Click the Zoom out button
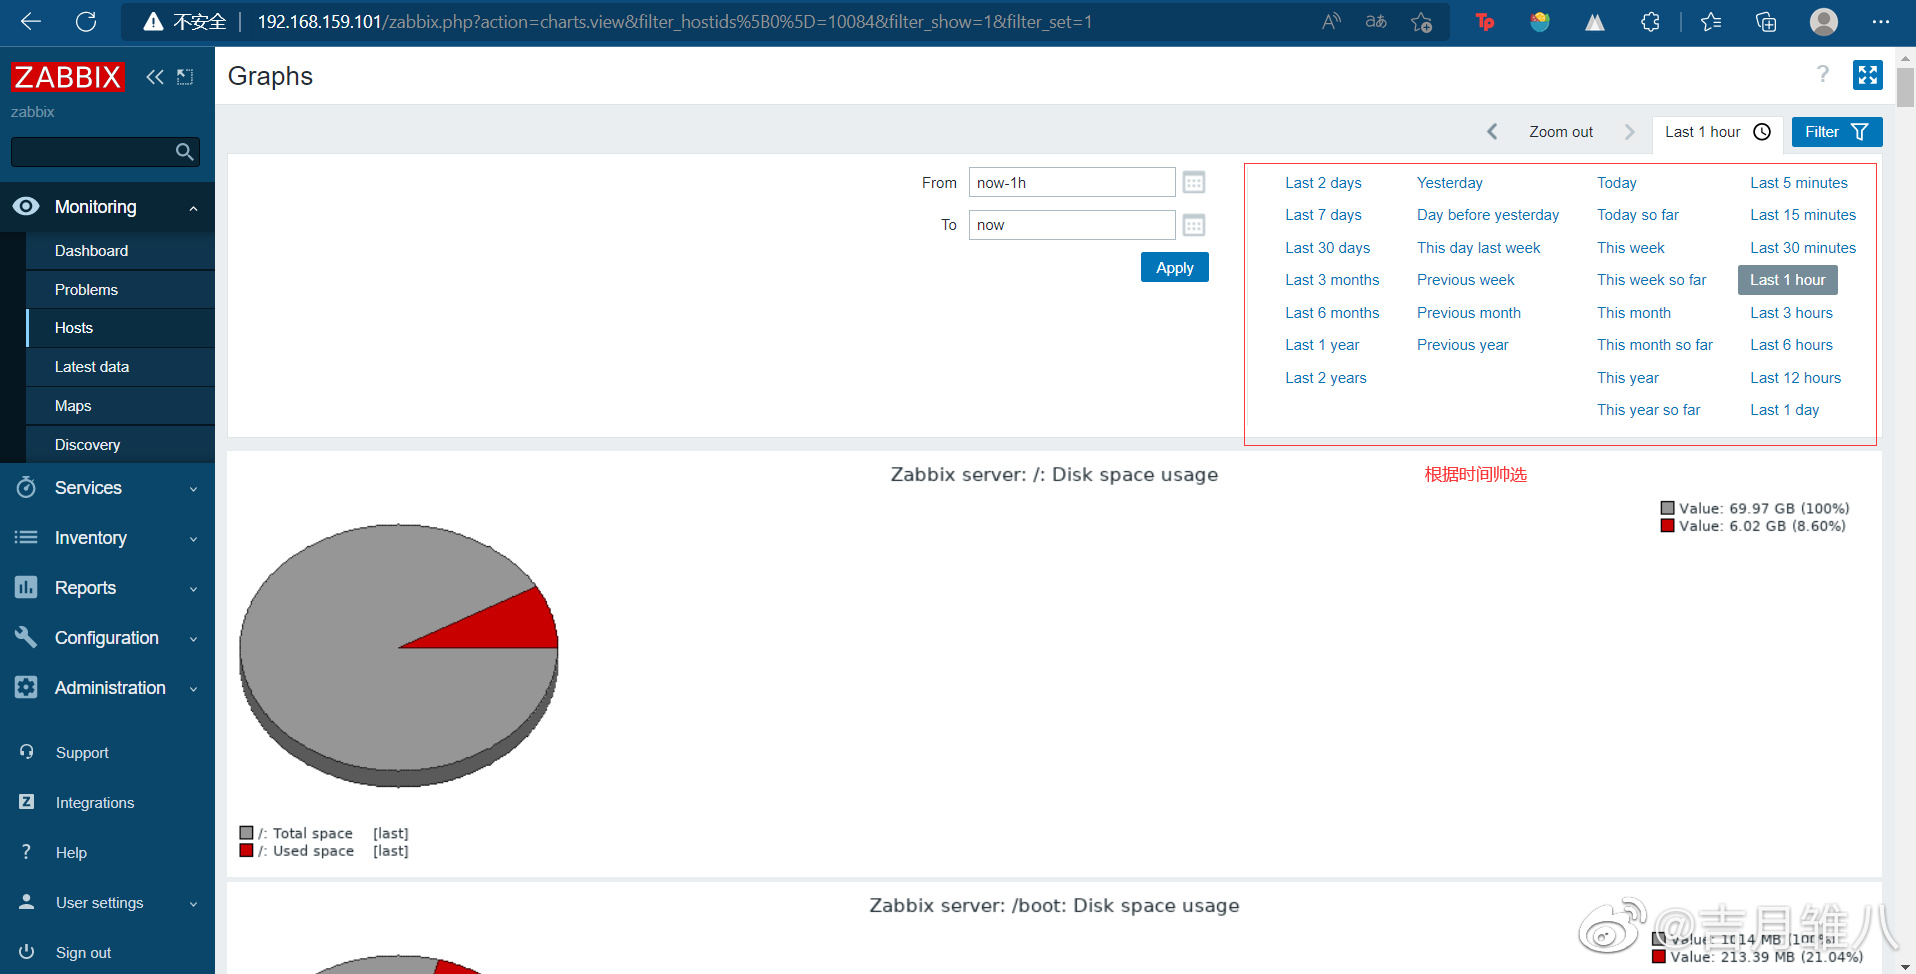 tap(1561, 132)
